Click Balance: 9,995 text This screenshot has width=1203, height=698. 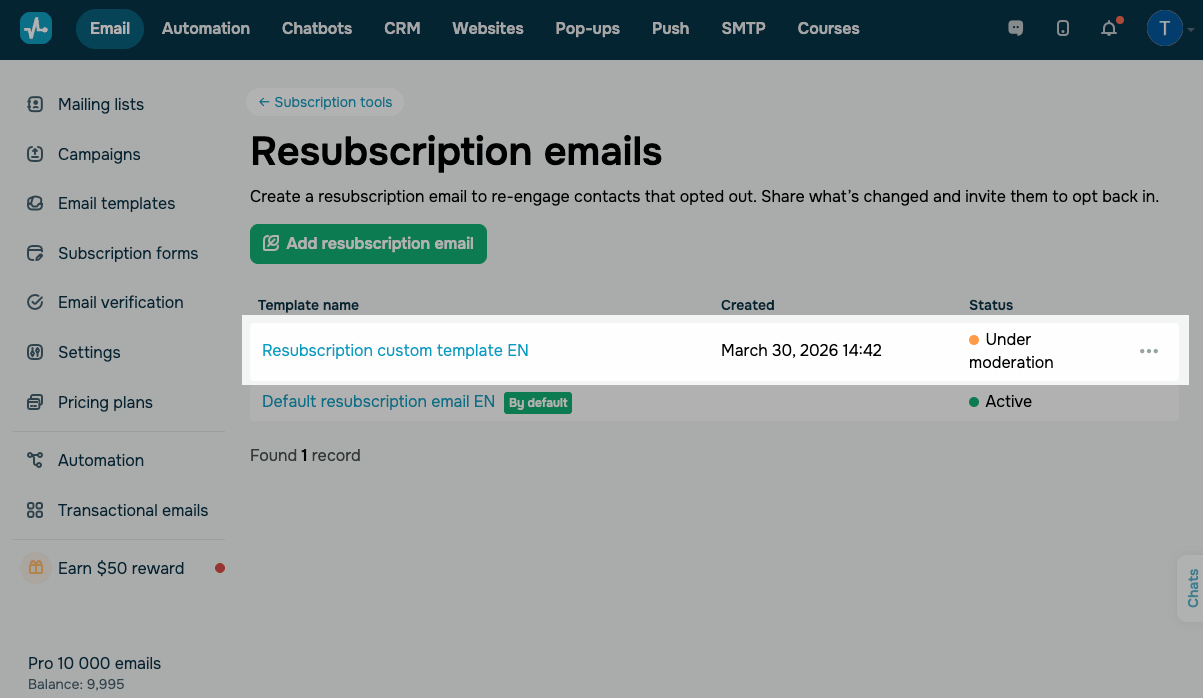click(76, 685)
